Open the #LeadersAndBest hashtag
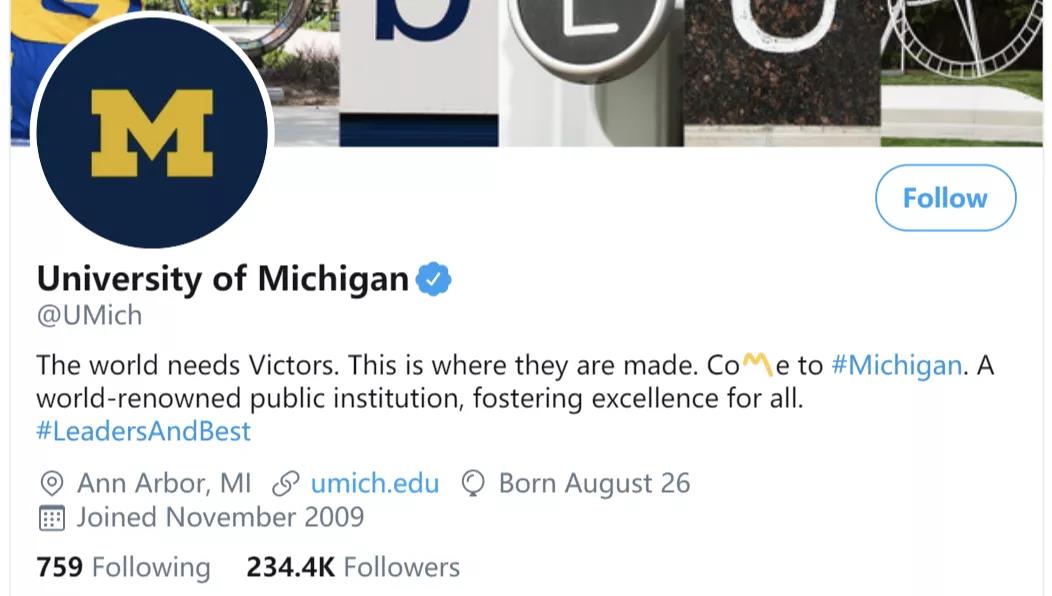This screenshot has width=1052, height=596. tap(143, 431)
